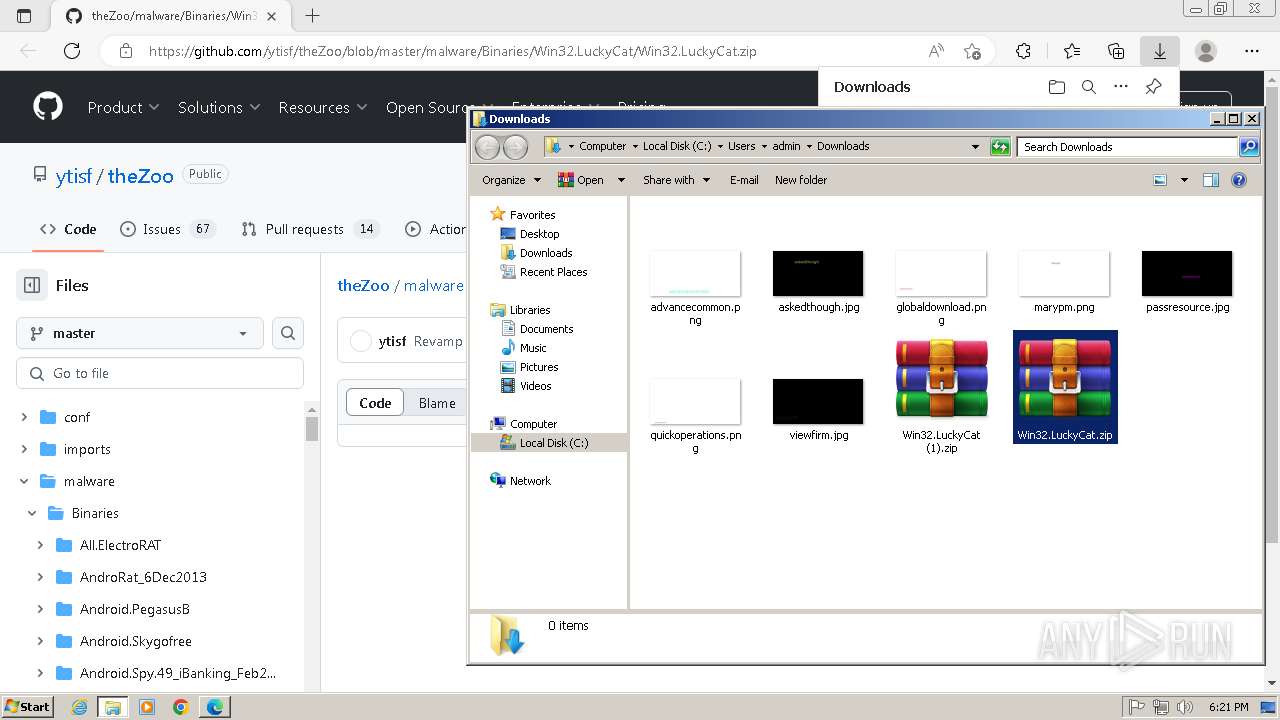Open Edge Settings and more menu
Image resolution: width=1280 pixels, height=720 pixels.
(x=1252, y=51)
